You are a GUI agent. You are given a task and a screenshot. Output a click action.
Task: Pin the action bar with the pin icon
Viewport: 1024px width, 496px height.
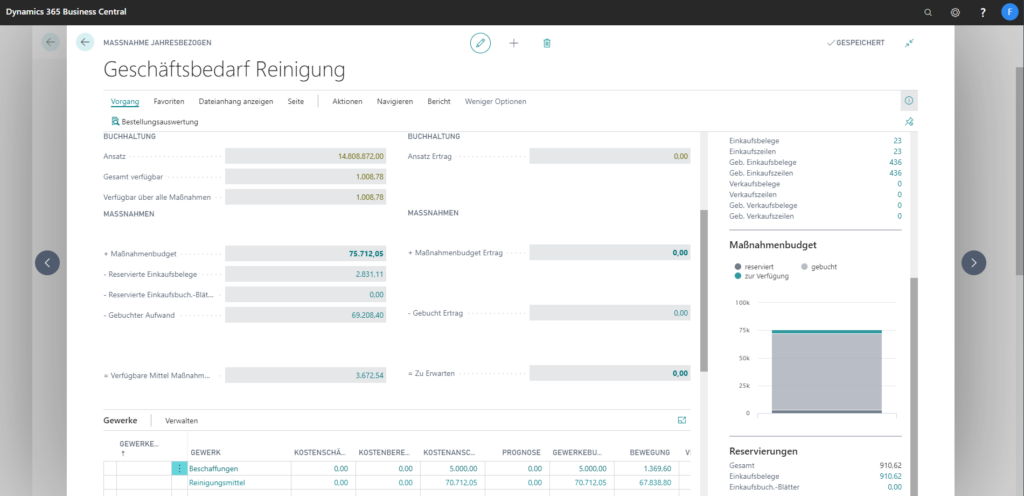[x=908, y=122]
